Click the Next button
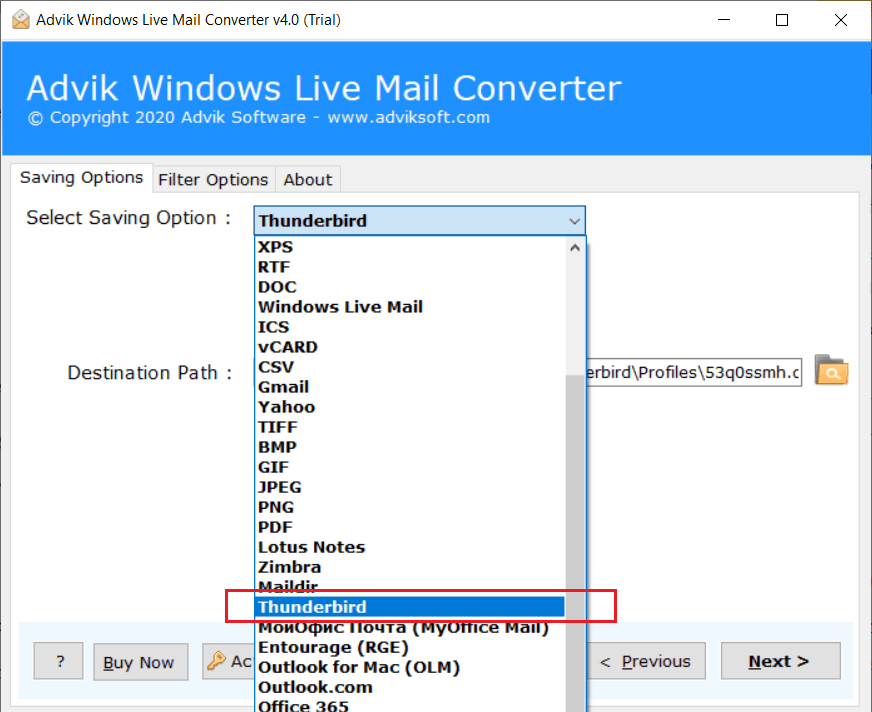The image size is (872, 712). pyautogui.click(x=780, y=661)
